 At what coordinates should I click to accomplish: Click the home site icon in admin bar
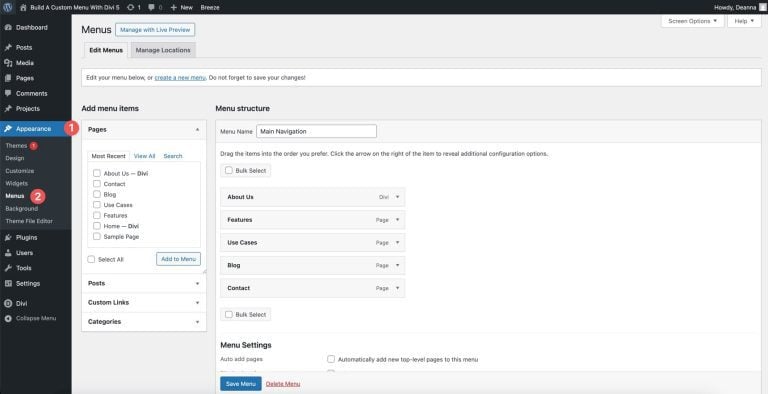24,7
